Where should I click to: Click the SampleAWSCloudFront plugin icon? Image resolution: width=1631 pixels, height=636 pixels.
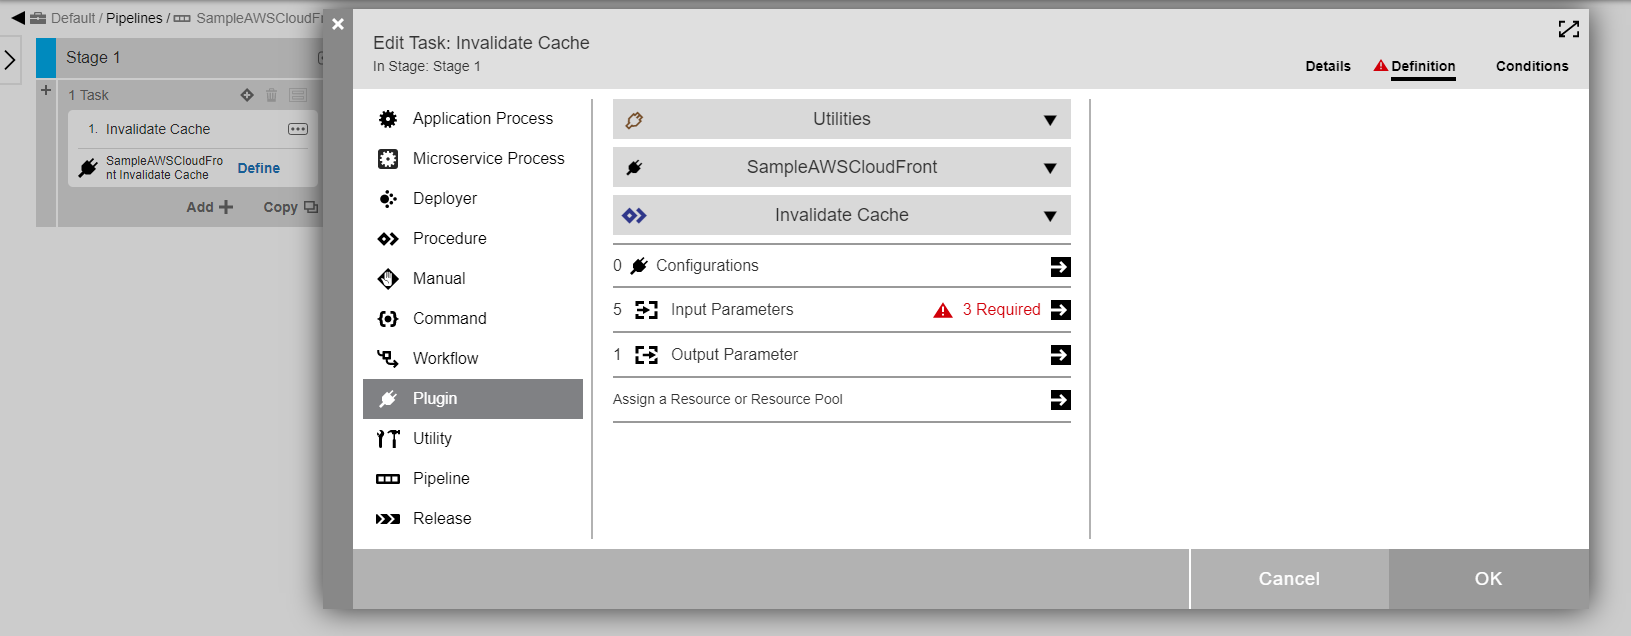(634, 168)
